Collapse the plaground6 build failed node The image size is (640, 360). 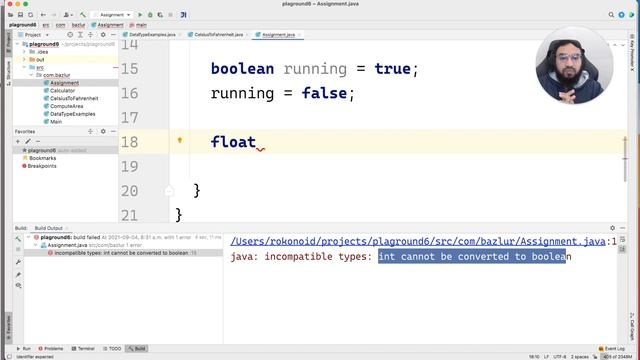click(x=29, y=237)
